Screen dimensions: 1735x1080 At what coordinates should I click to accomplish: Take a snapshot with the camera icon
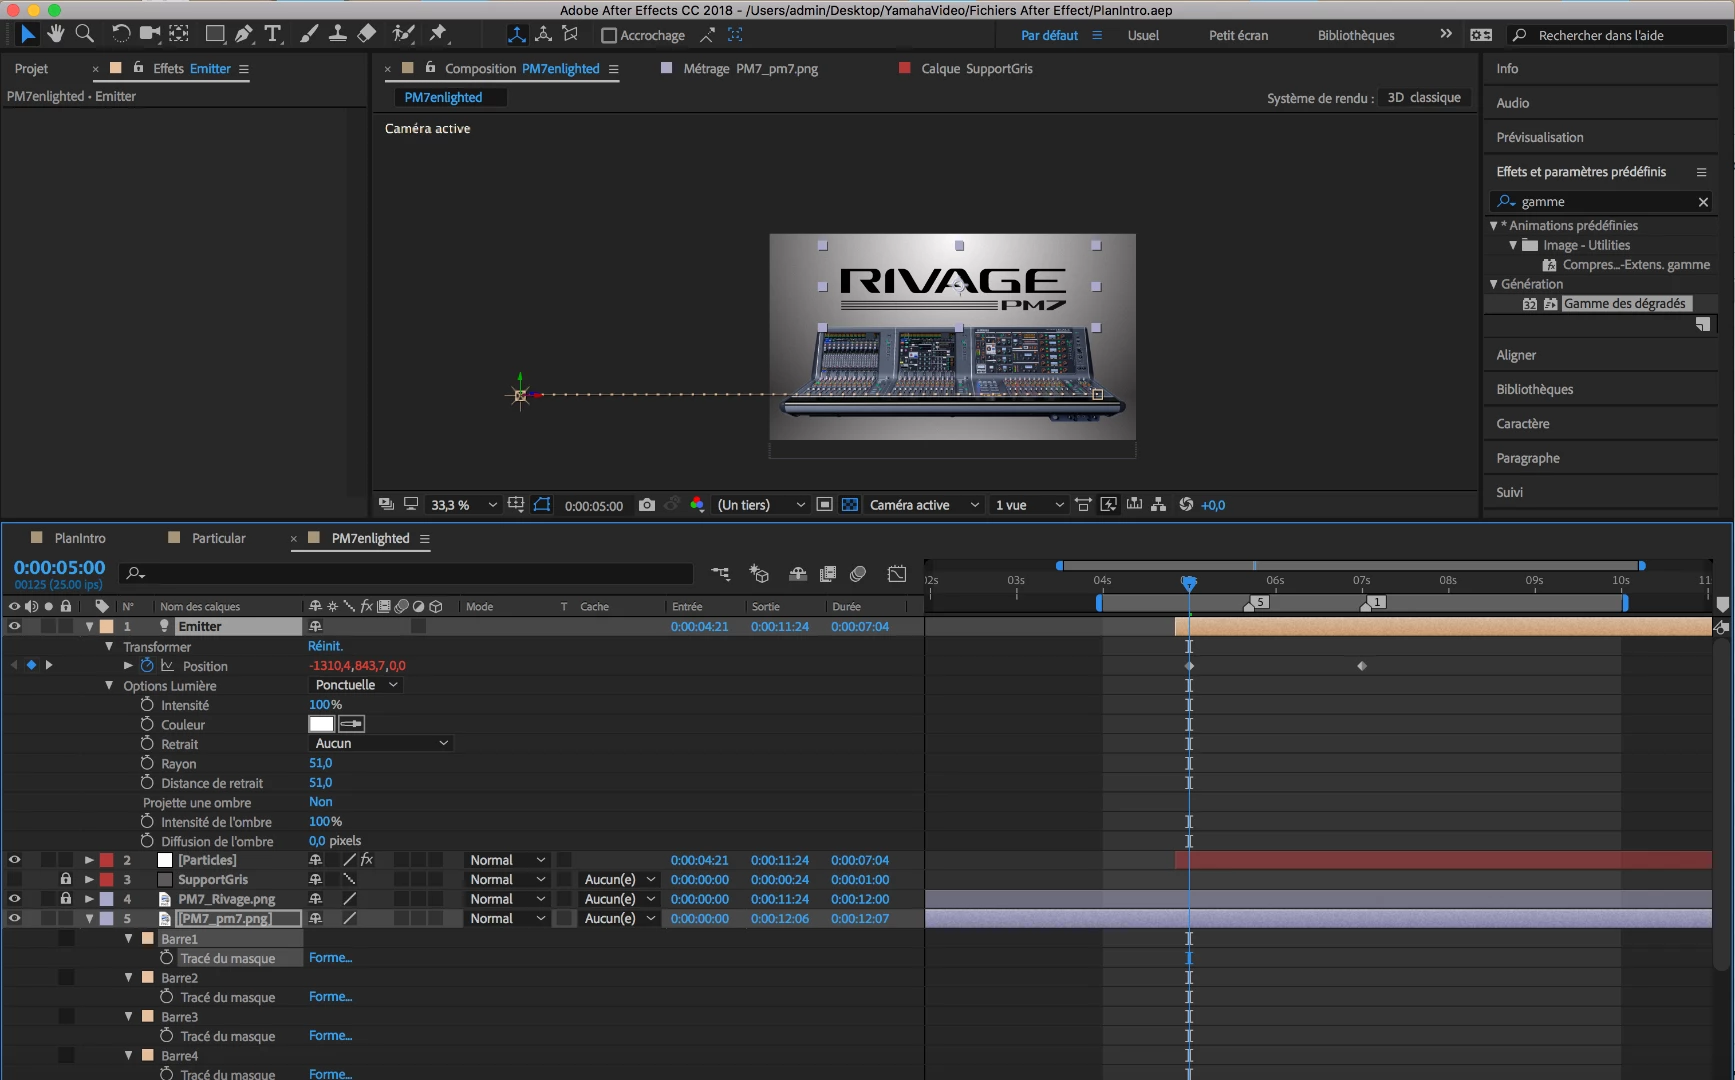pos(647,505)
